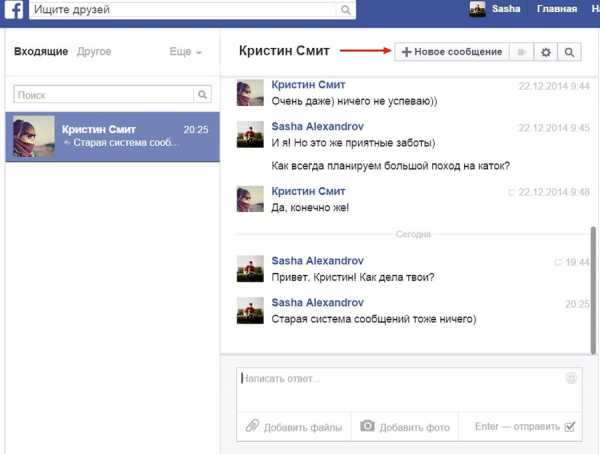
Task: Click Sasha's avatar beside the 9:45 message
Action: 250,134
